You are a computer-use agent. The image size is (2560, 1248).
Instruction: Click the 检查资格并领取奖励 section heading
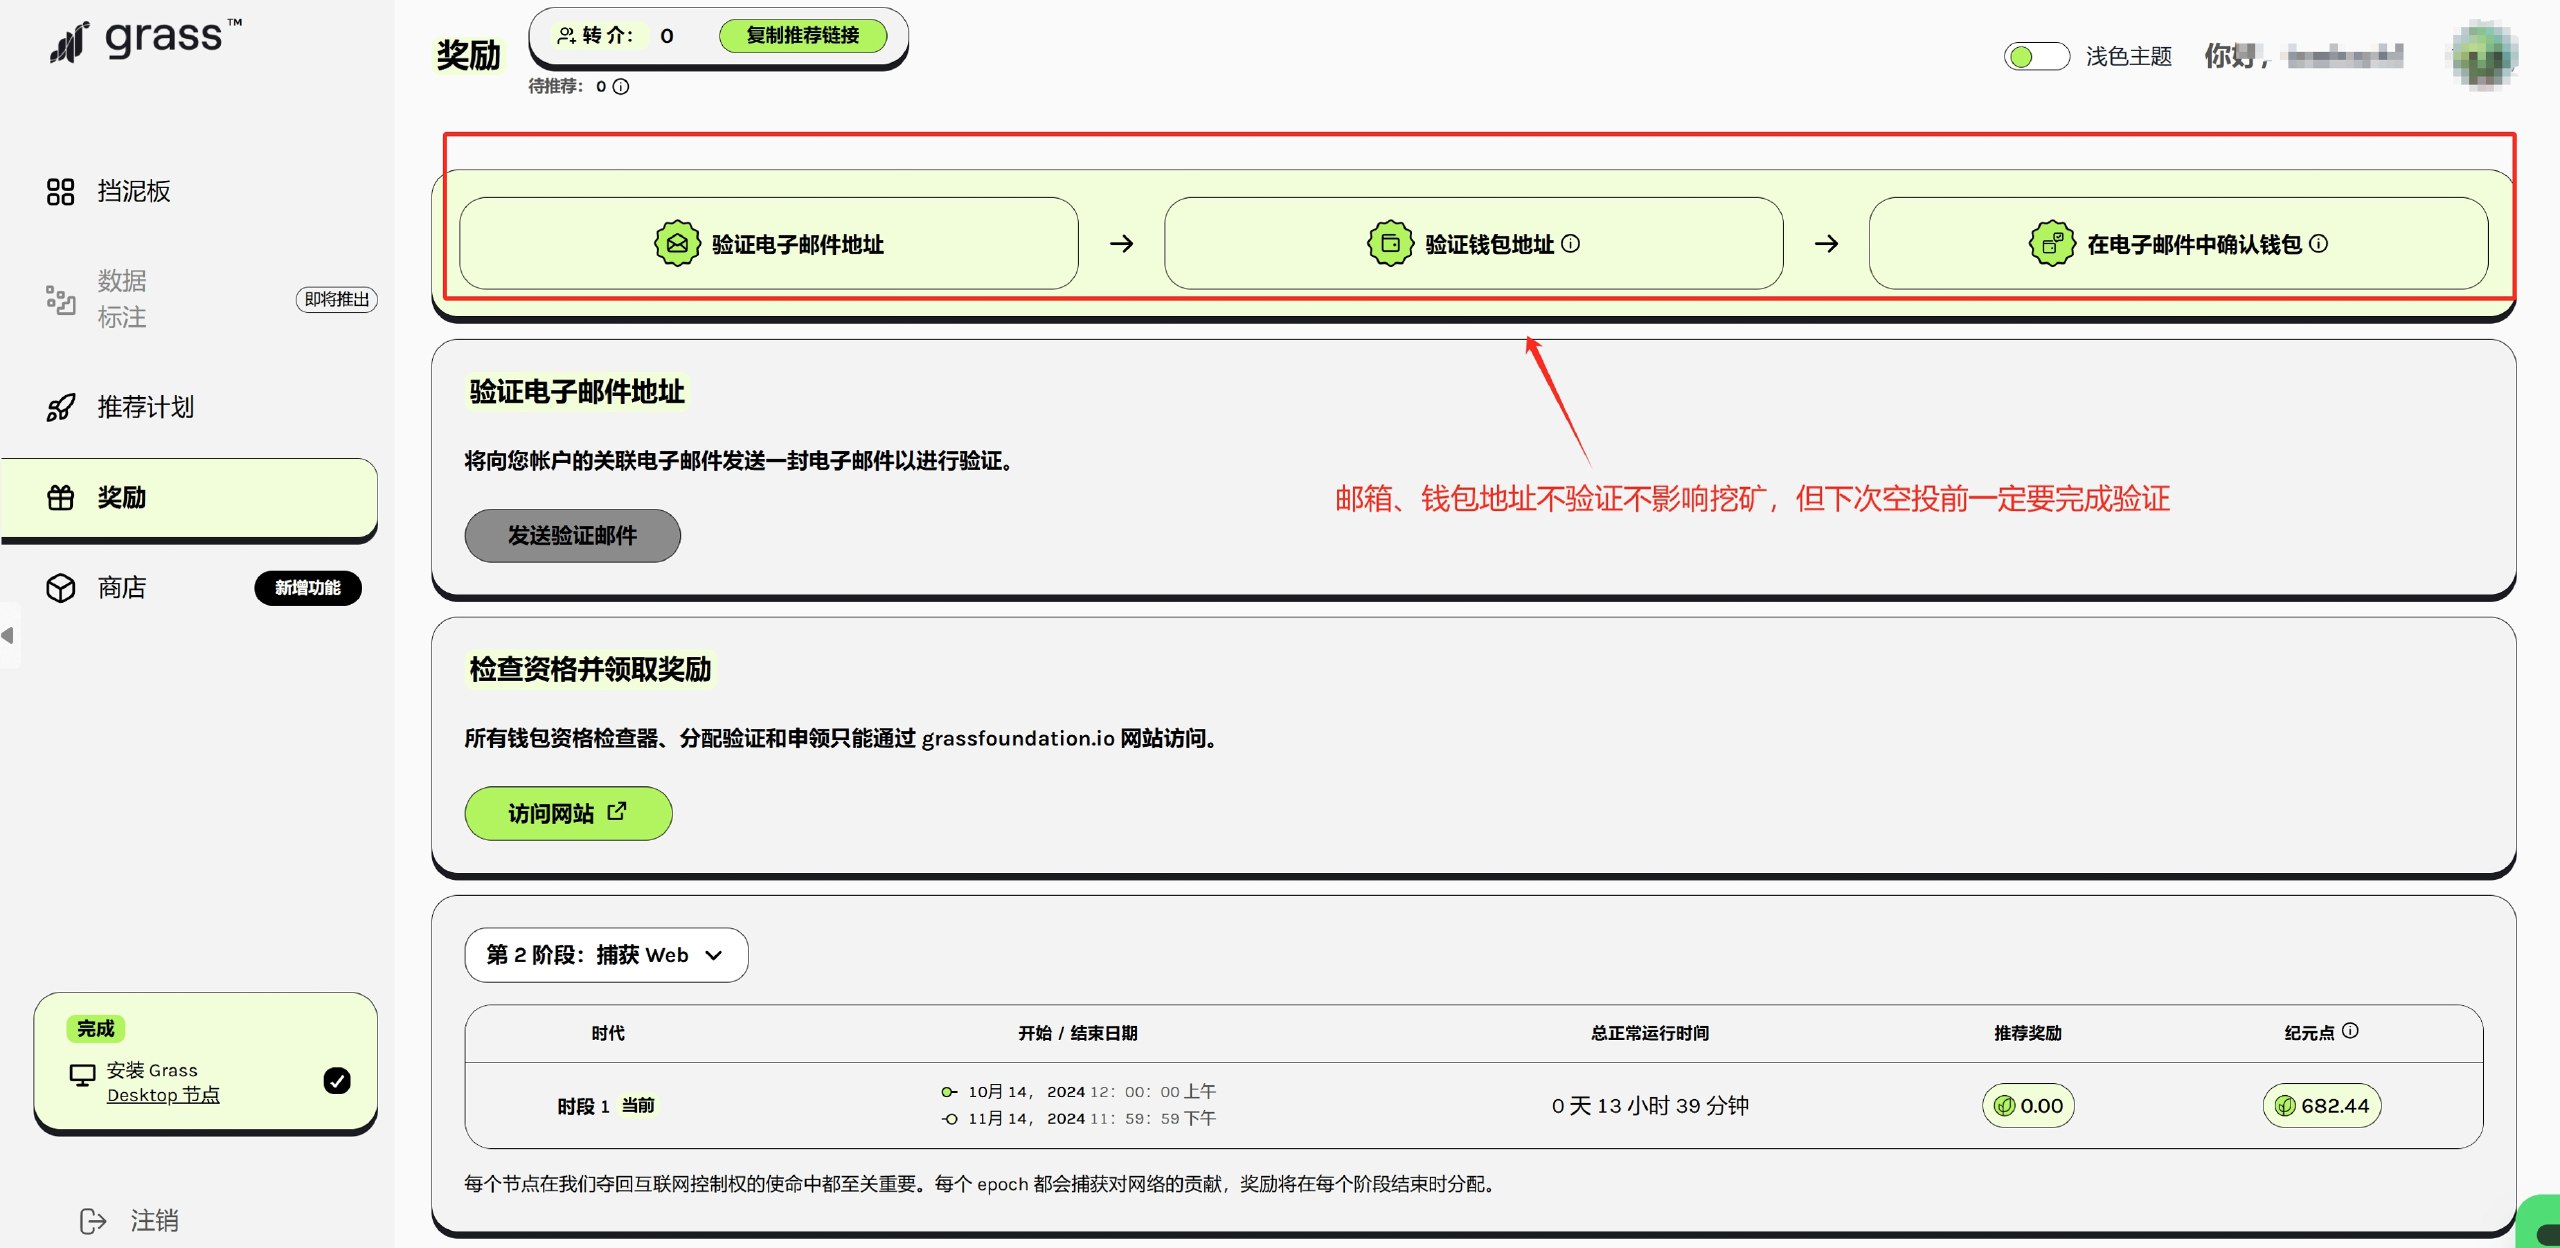pyautogui.click(x=590, y=669)
